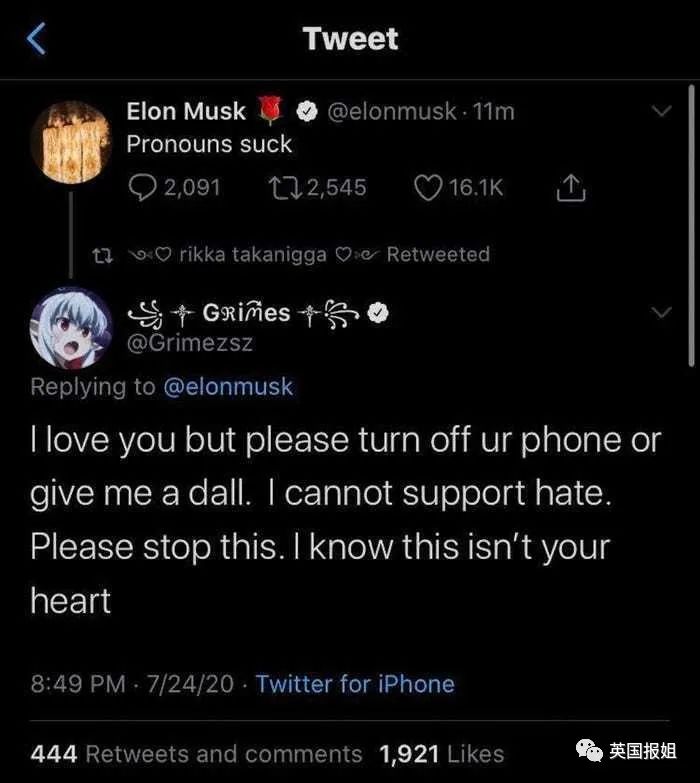Click the reply icon under Pronouns suck tweet
Viewport: 700px width, 783px height.
pos(143,187)
